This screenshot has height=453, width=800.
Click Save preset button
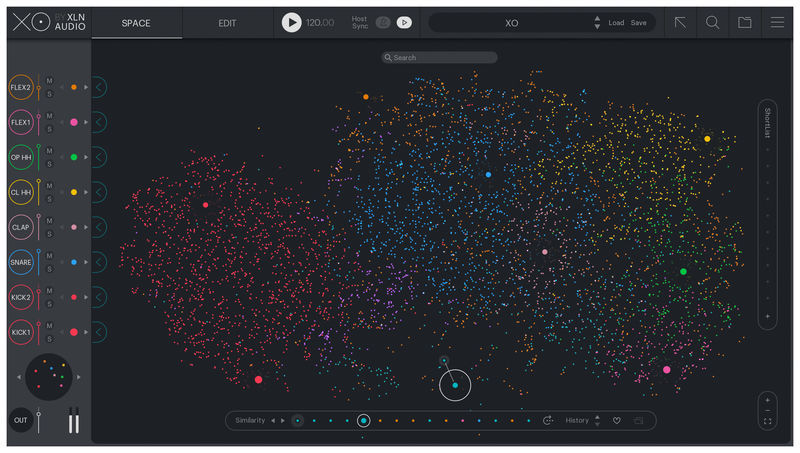(x=638, y=23)
